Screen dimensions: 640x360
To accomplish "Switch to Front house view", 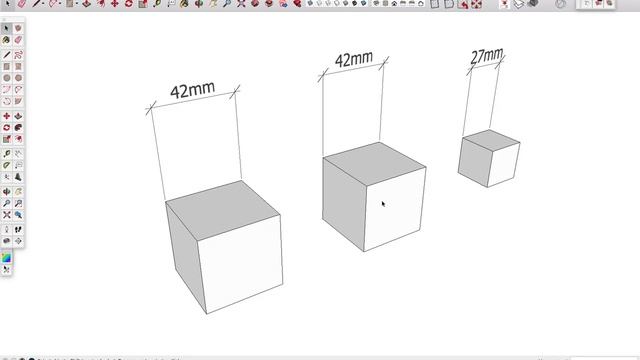I will pyautogui.click(x=394, y=3).
